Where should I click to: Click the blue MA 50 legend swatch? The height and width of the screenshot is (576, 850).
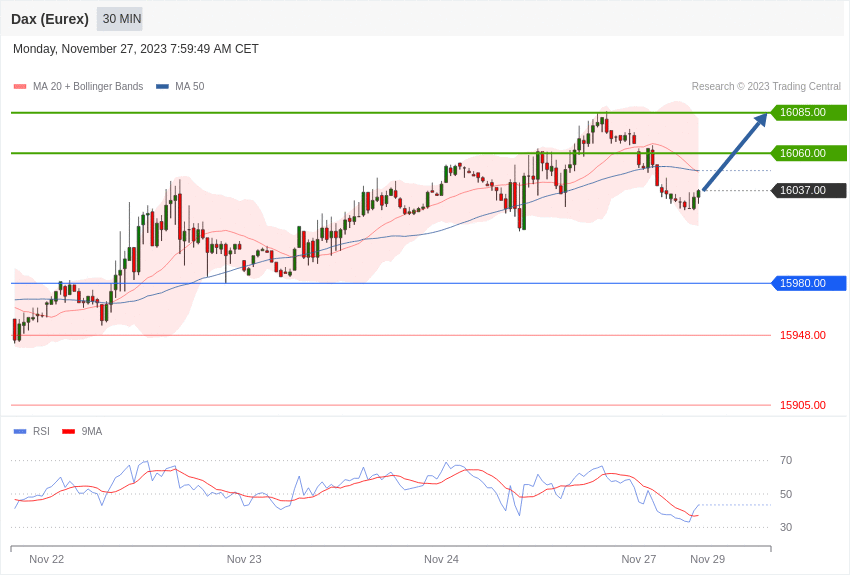click(162, 87)
